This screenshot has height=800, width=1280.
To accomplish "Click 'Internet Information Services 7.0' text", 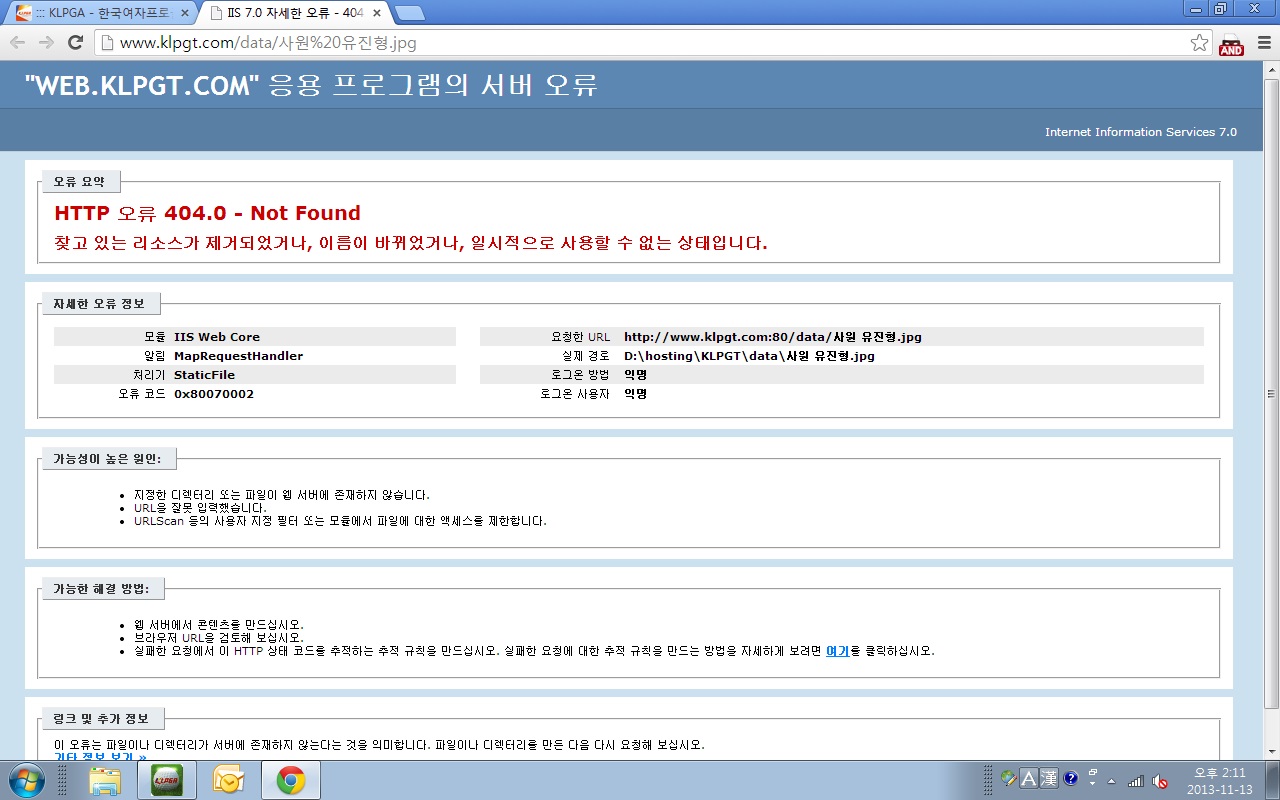I will tap(1141, 132).
